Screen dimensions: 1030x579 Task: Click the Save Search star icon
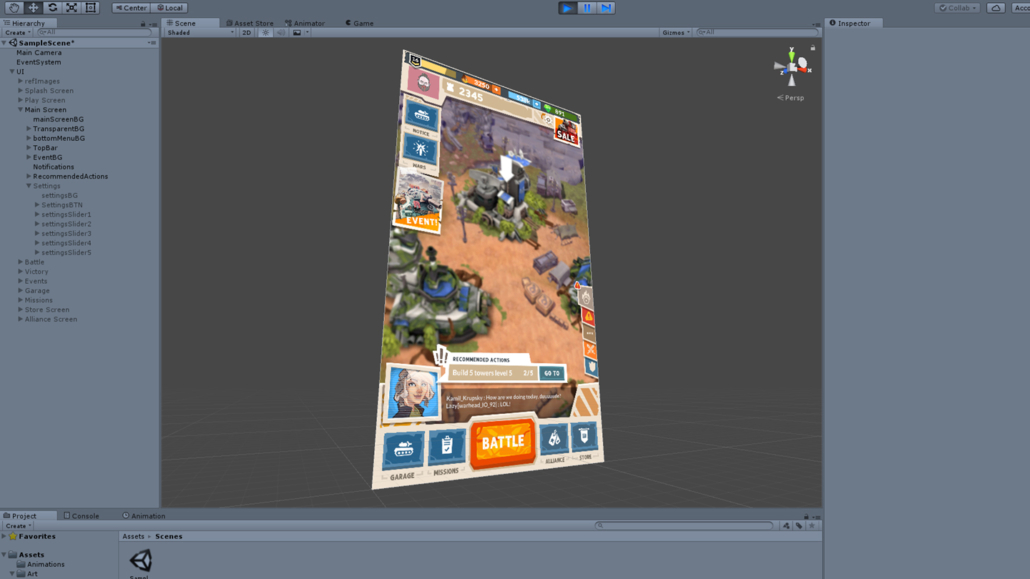point(812,526)
